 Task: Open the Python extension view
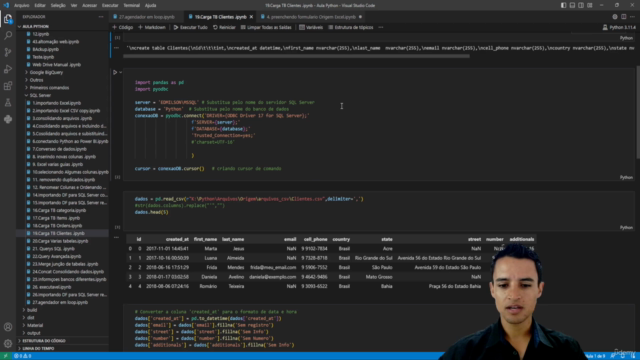coord(8,119)
